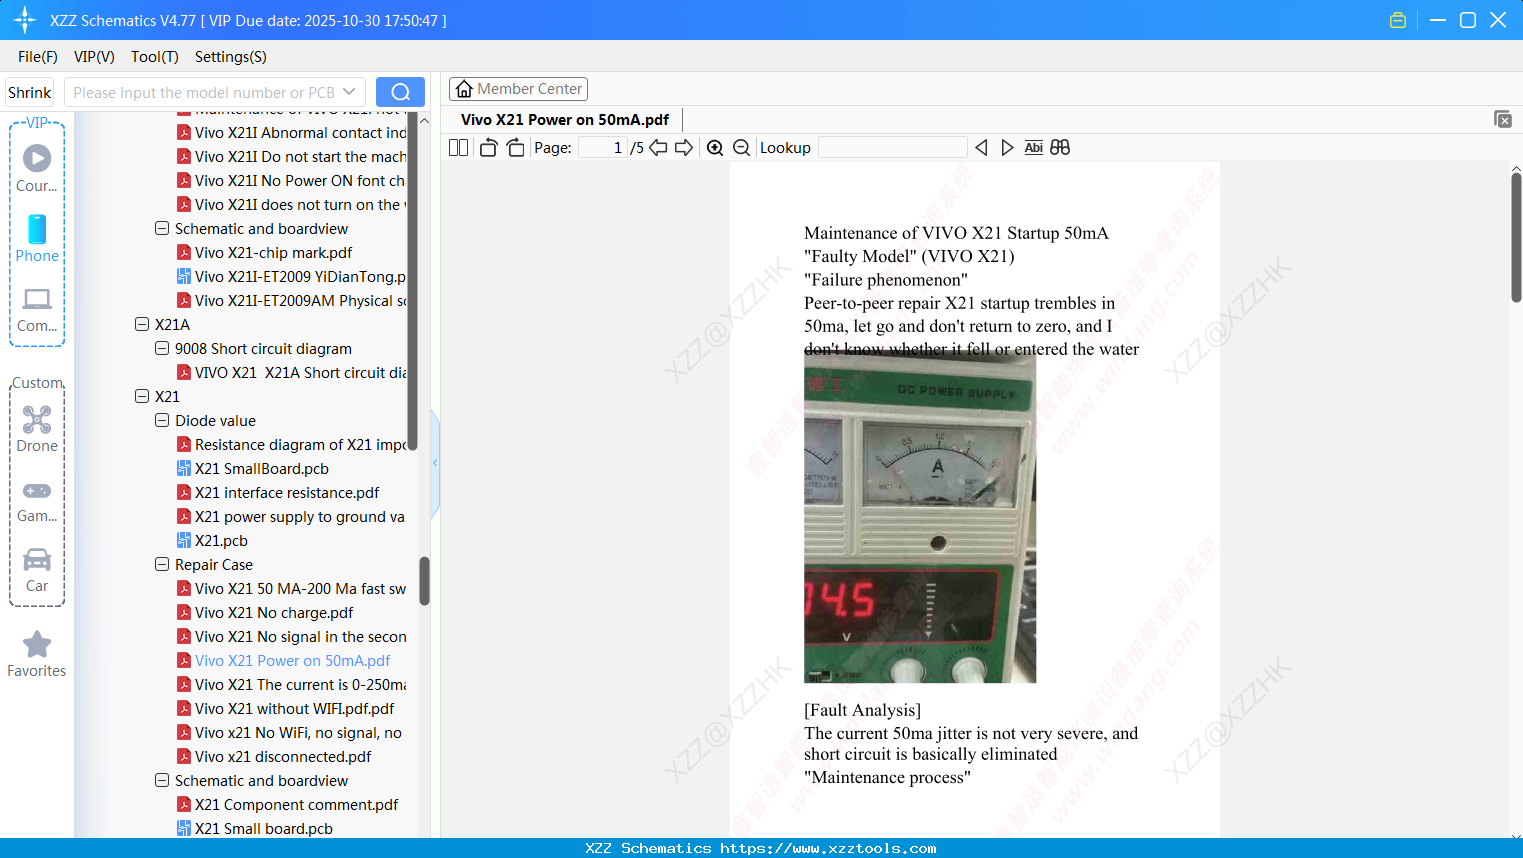Open the VIP(V) menu
The image size is (1523, 858).
coord(94,57)
